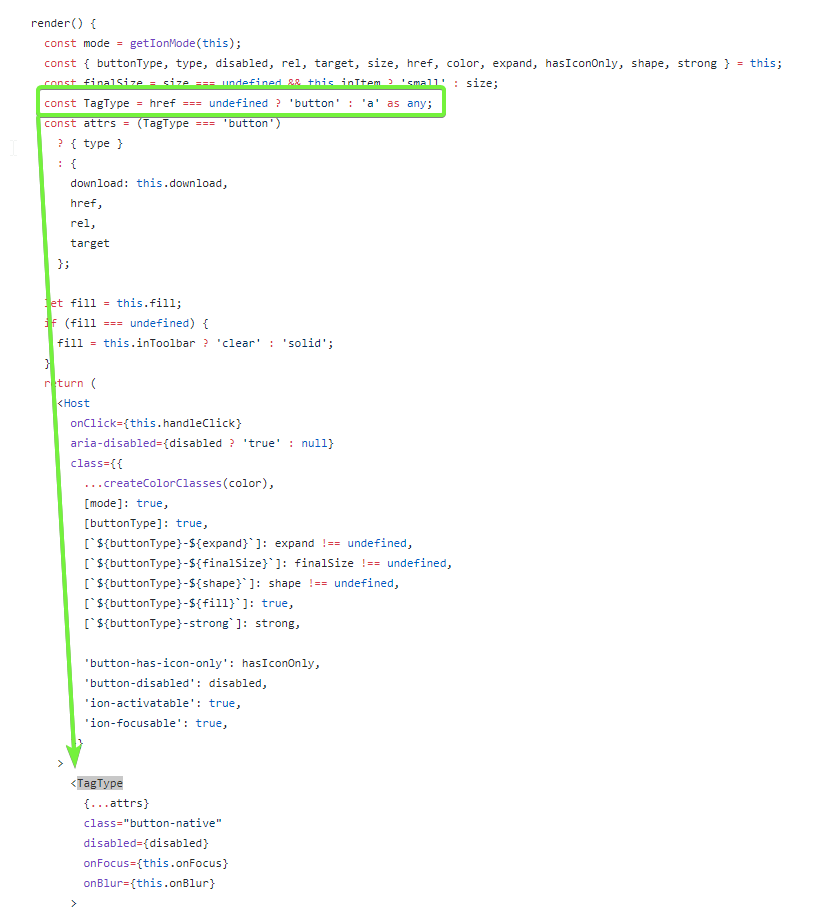Select the highlighted TagType JSX tag name
Image resolution: width=834 pixels, height=913 pixels.
(x=99, y=782)
